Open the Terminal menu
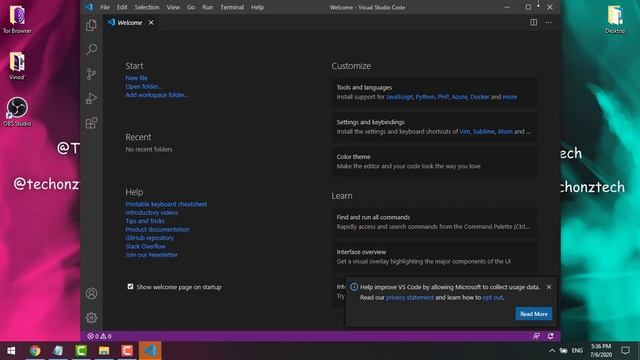The width and height of the screenshot is (640, 360). click(x=232, y=7)
